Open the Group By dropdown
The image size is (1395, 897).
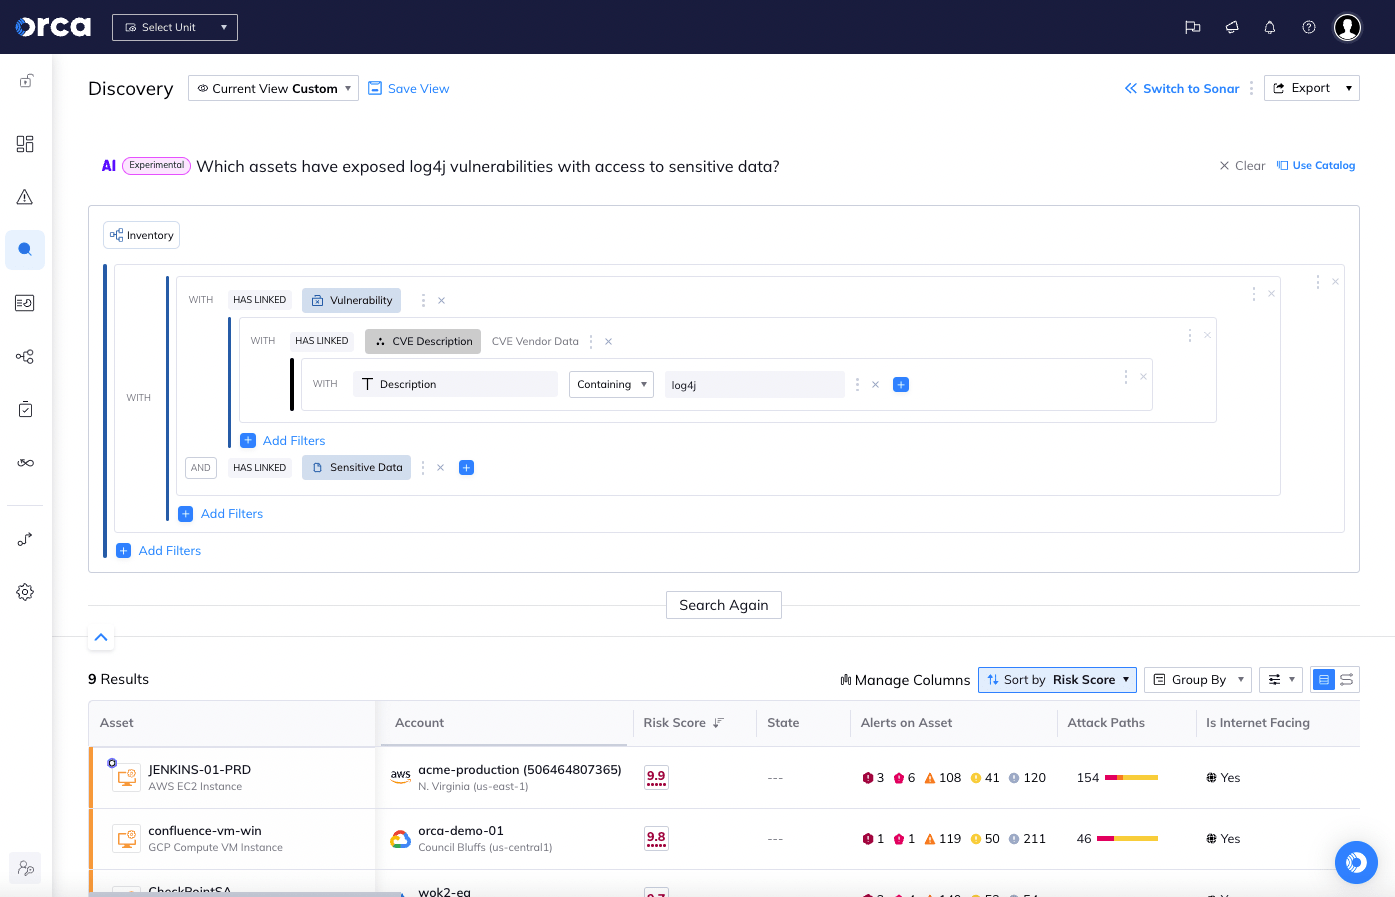[1197, 679]
